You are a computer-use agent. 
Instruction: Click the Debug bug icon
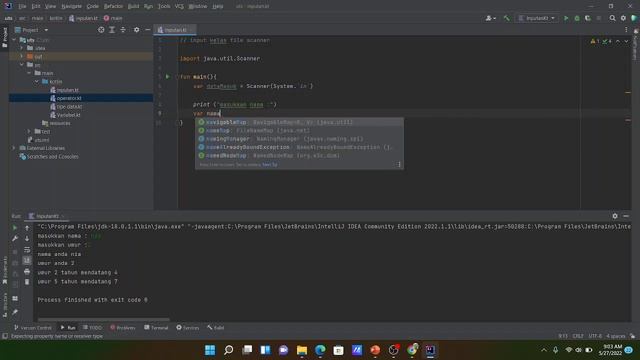pyautogui.click(x=577, y=18)
